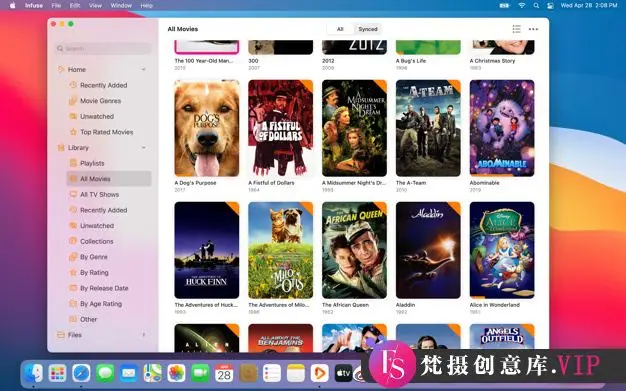Open the more options ellipsis menu
Image resolution: width=626 pixels, height=391 pixels.
tap(533, 29)
